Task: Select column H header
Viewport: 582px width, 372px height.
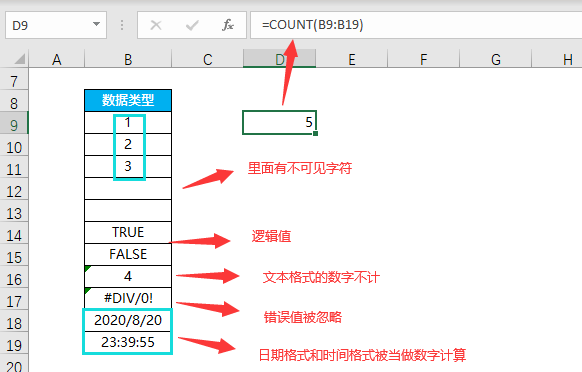Action: click(557, 59)
